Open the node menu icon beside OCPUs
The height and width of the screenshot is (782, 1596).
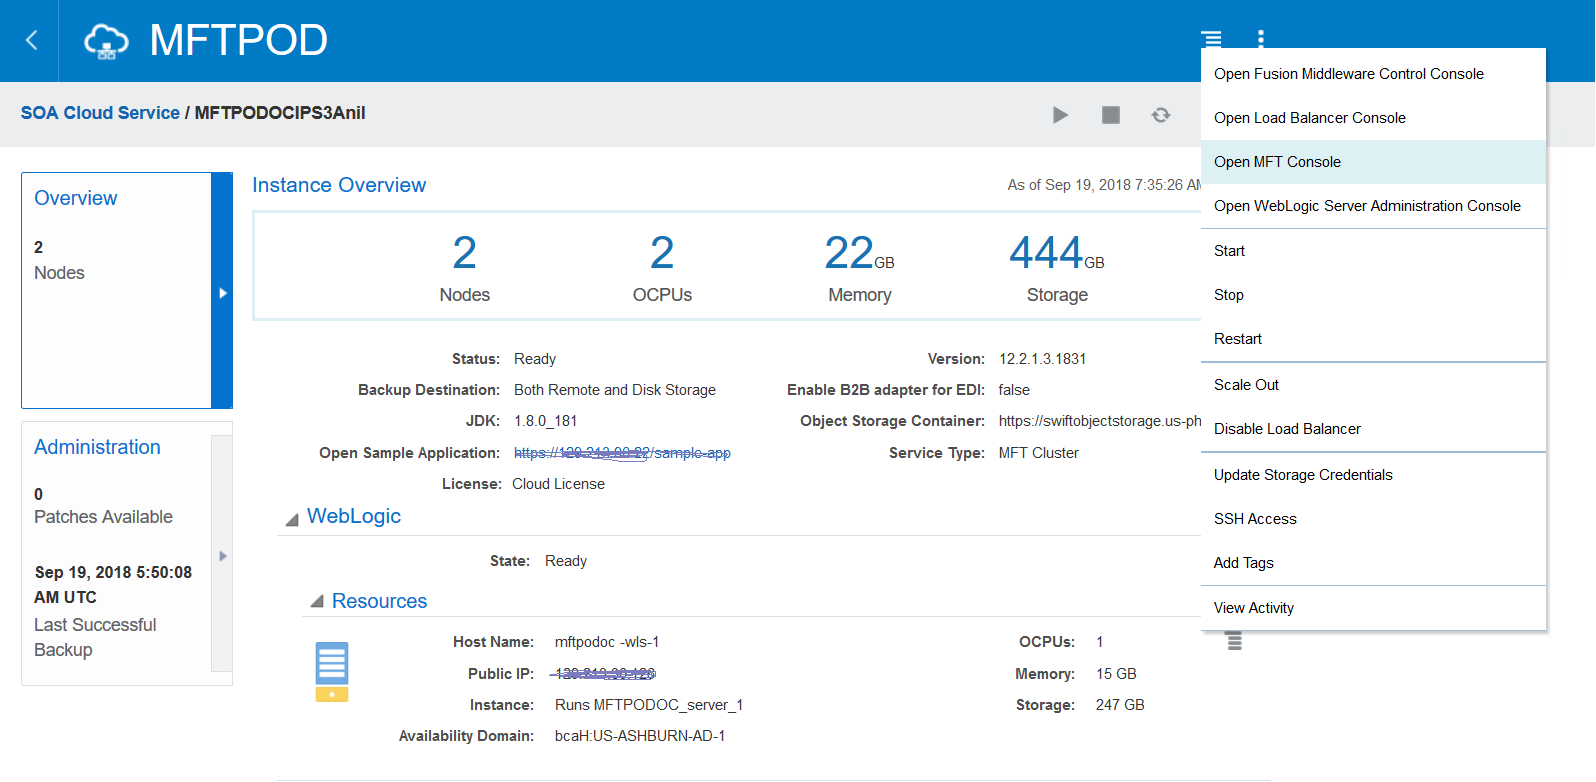pos(1234,641)
